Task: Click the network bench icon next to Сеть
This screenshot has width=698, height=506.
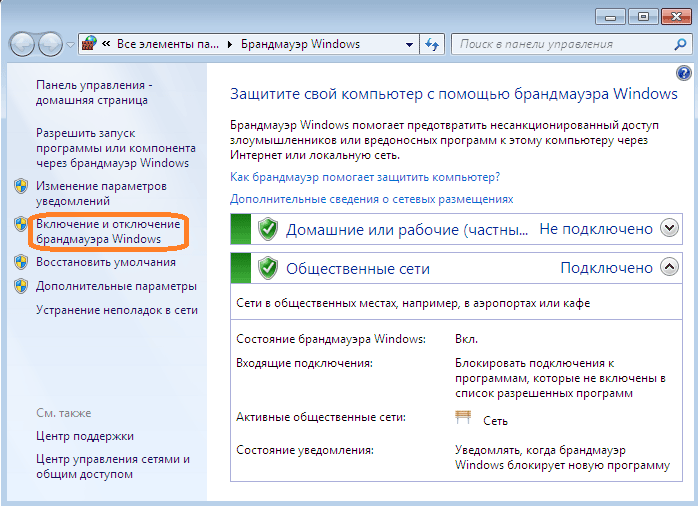Action: (462, 420)
